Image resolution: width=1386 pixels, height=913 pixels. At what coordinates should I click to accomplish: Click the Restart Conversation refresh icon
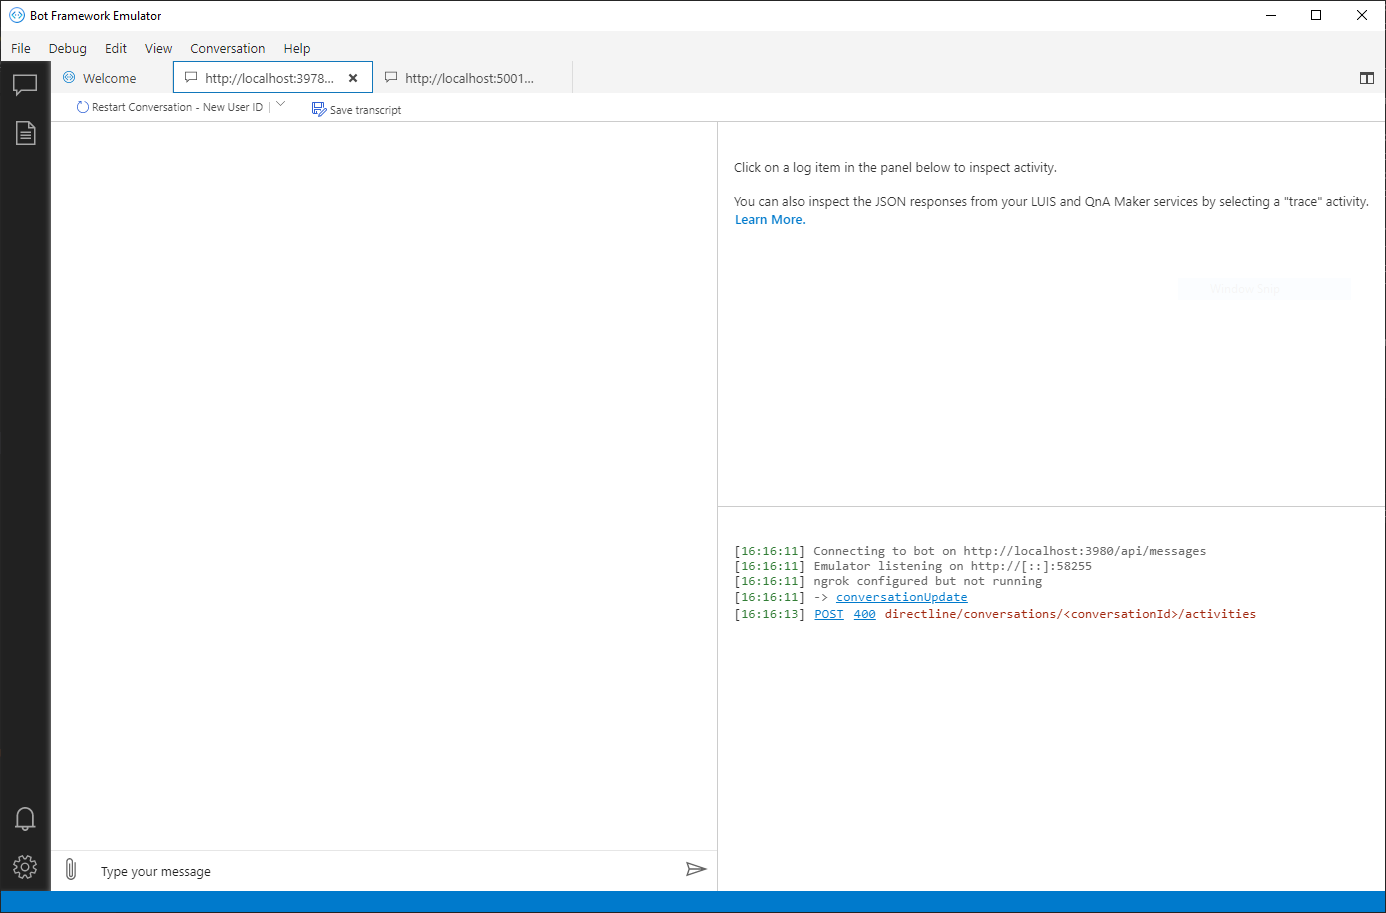[x=81, y=106]
